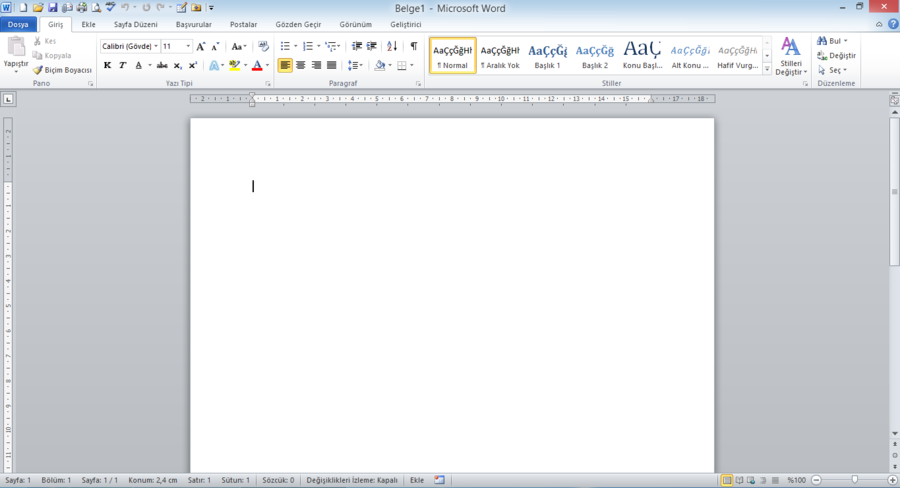900x488 pixels.
Task: Clear formatting with the eraser icon
Action: coord(263,47)
